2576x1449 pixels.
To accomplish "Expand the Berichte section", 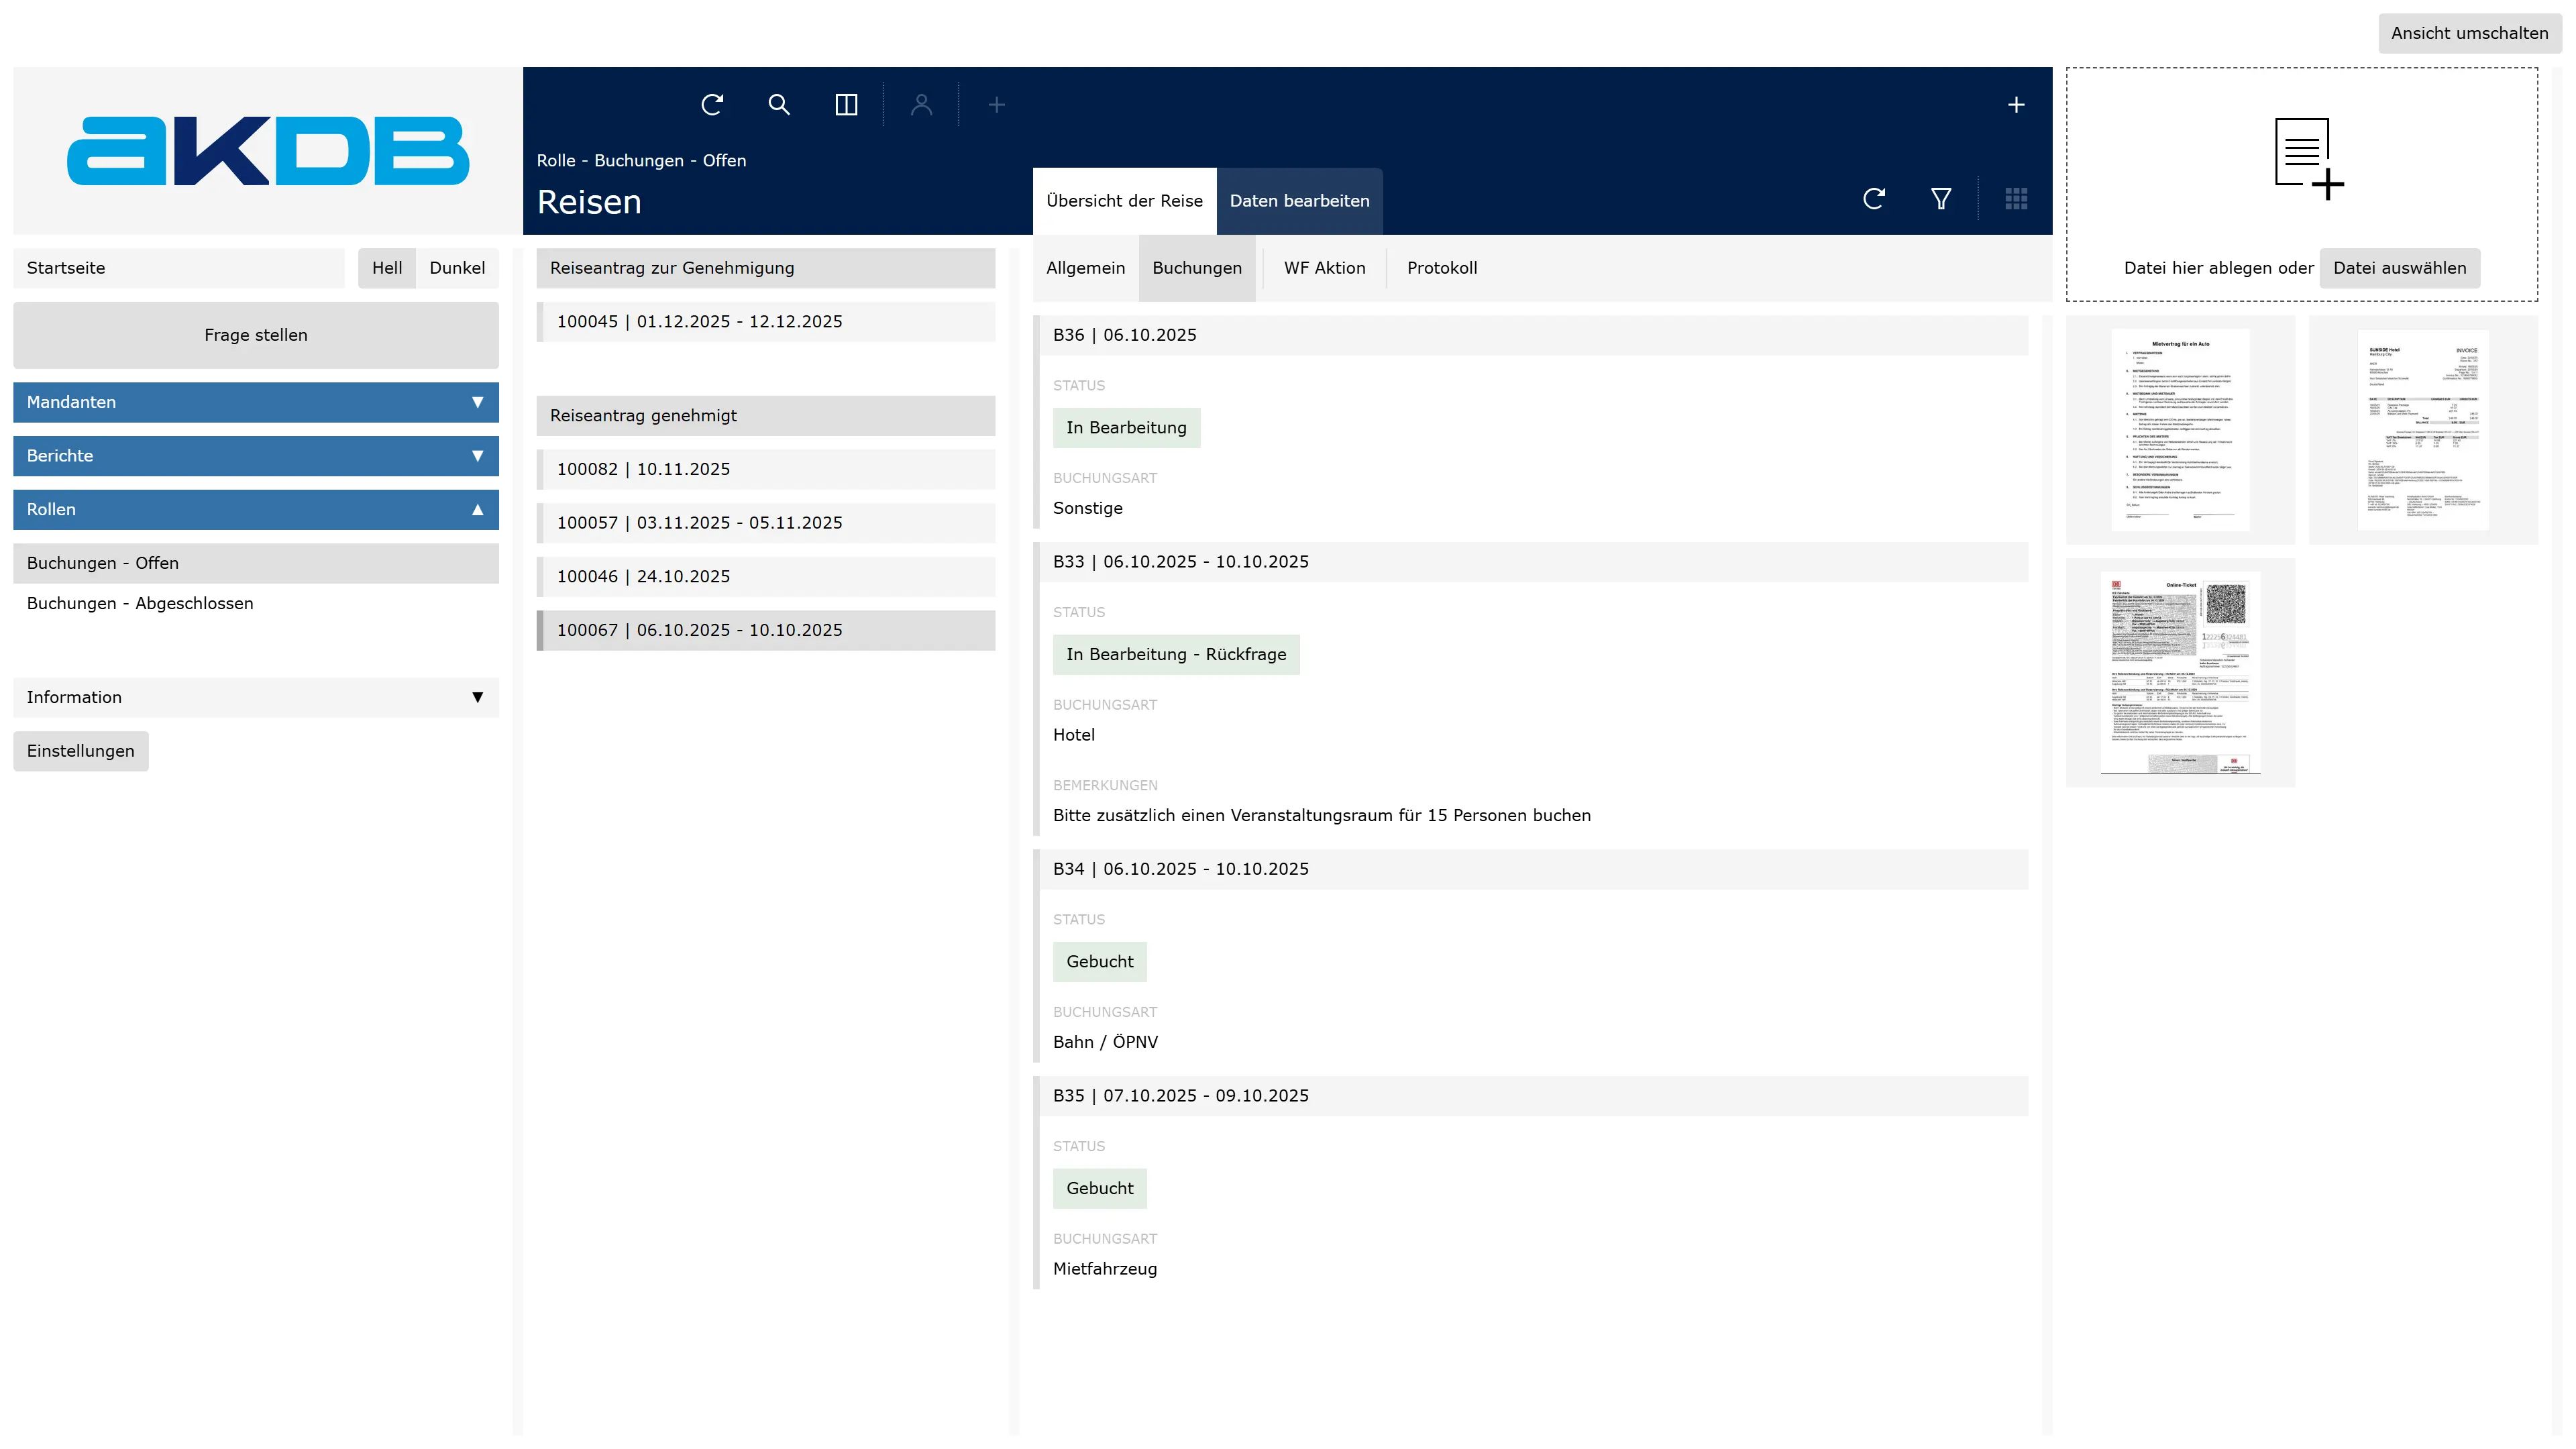I will [x=256, y=456].
